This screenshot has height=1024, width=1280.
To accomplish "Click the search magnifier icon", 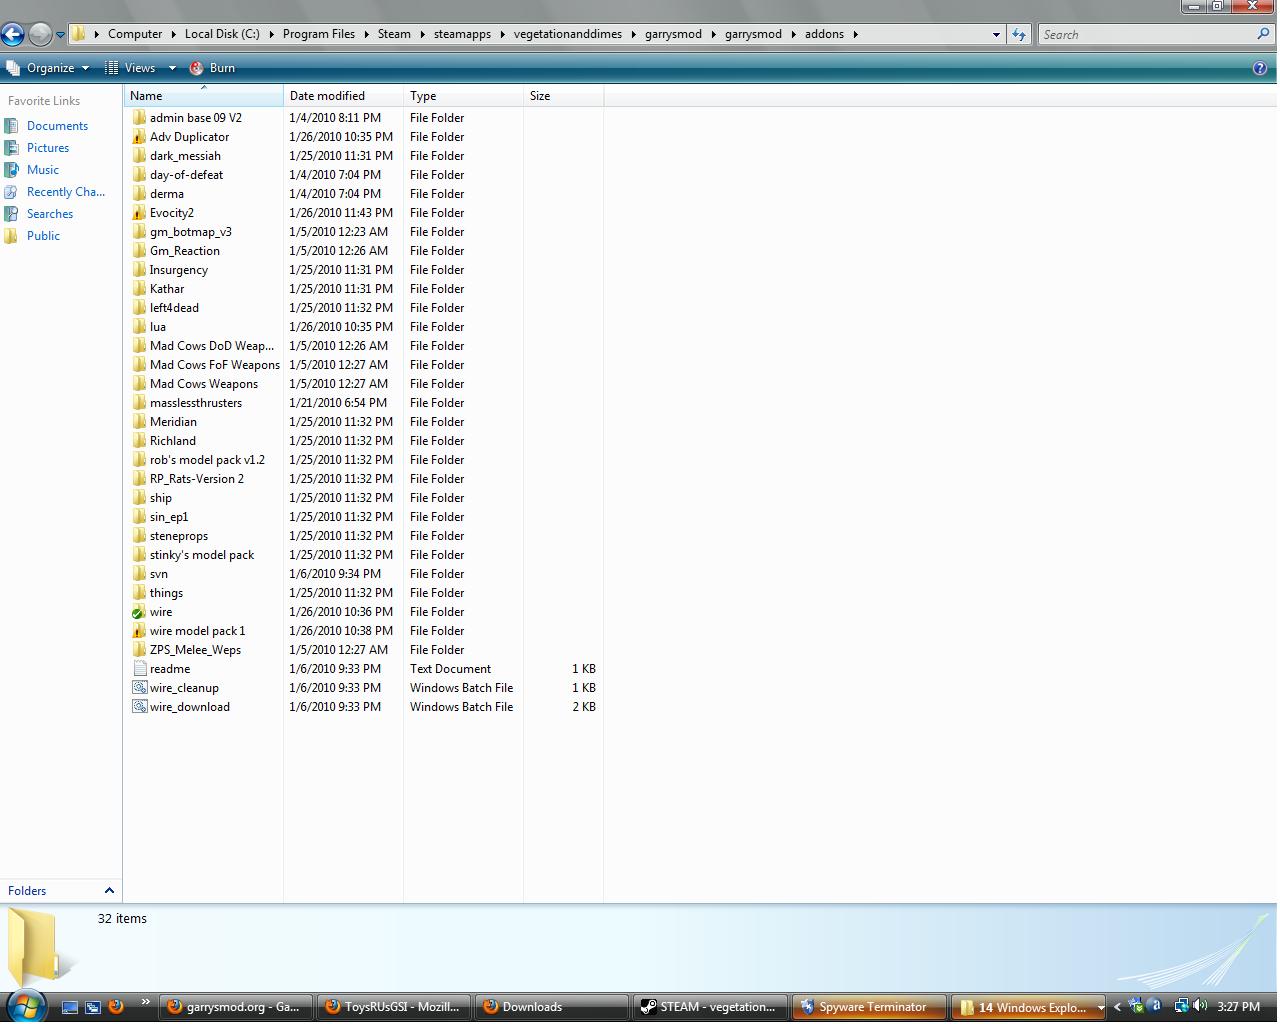I will point(1264,33).
